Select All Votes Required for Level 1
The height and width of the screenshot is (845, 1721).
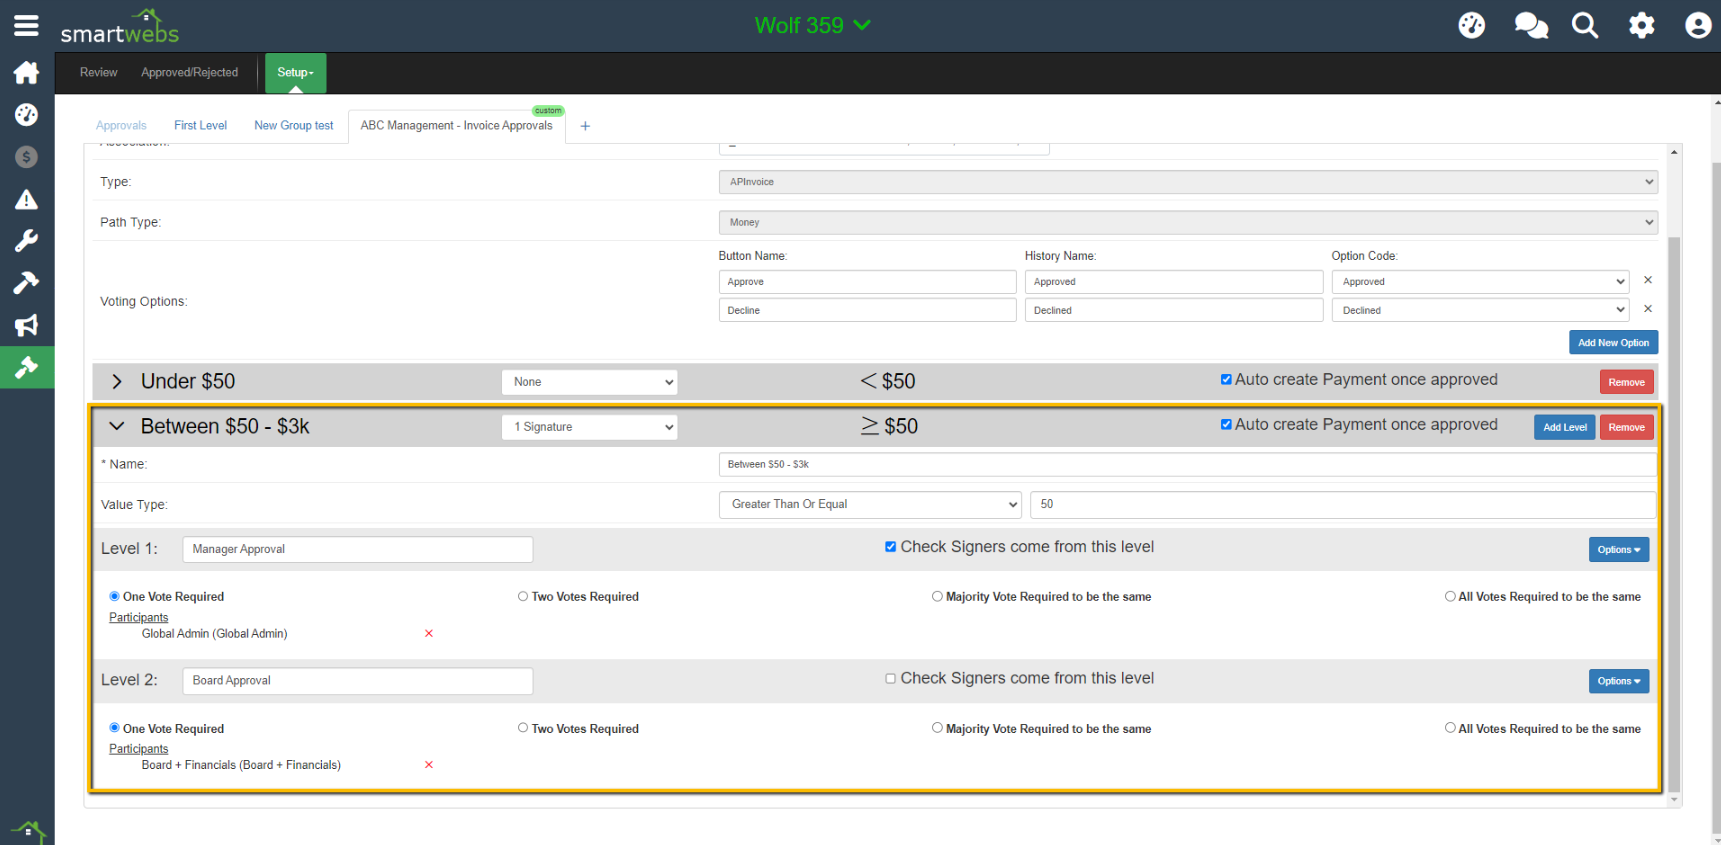1450,596
